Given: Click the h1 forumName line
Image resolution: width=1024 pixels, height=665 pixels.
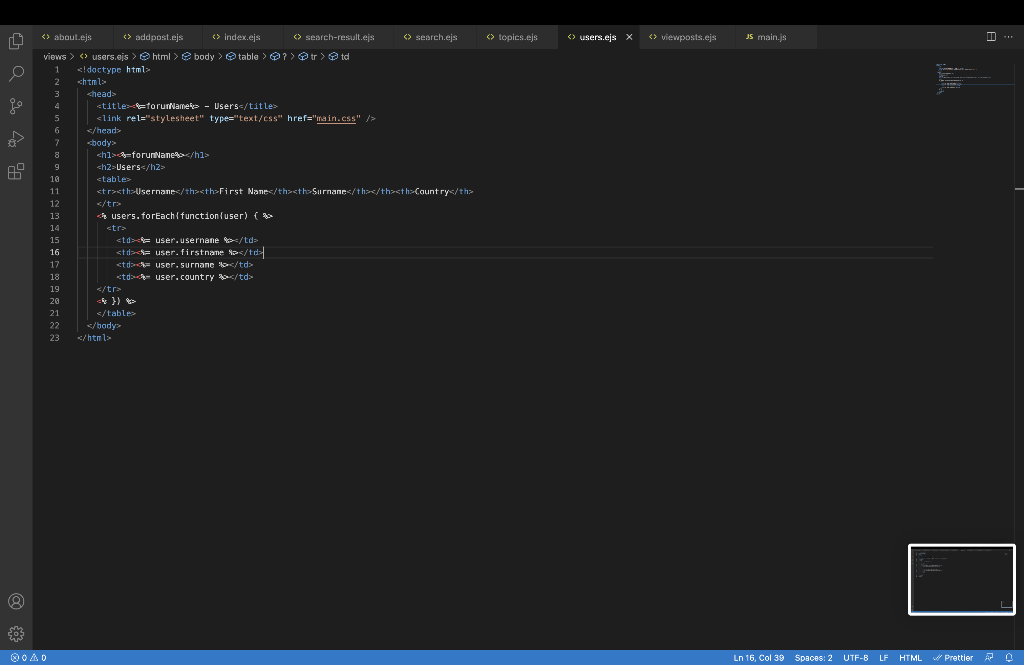Looking at the screenshot, I should tap(153, 155).
